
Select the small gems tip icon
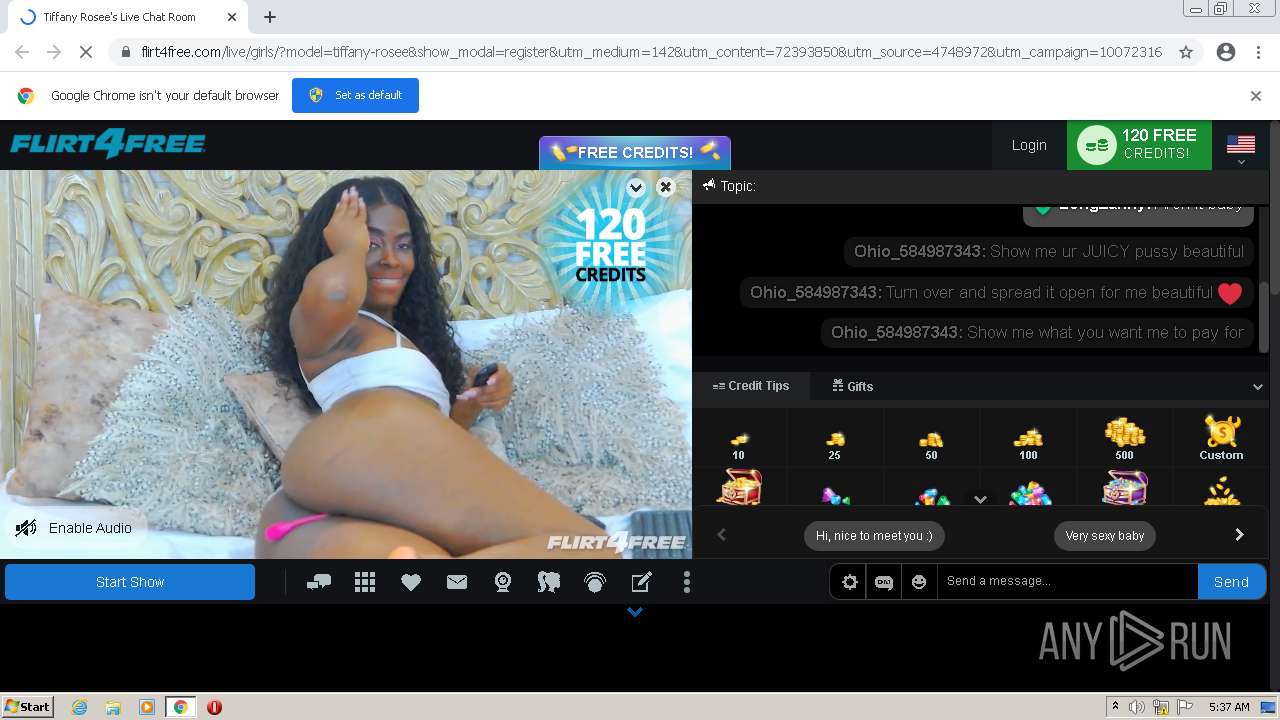tap(835, 496)
